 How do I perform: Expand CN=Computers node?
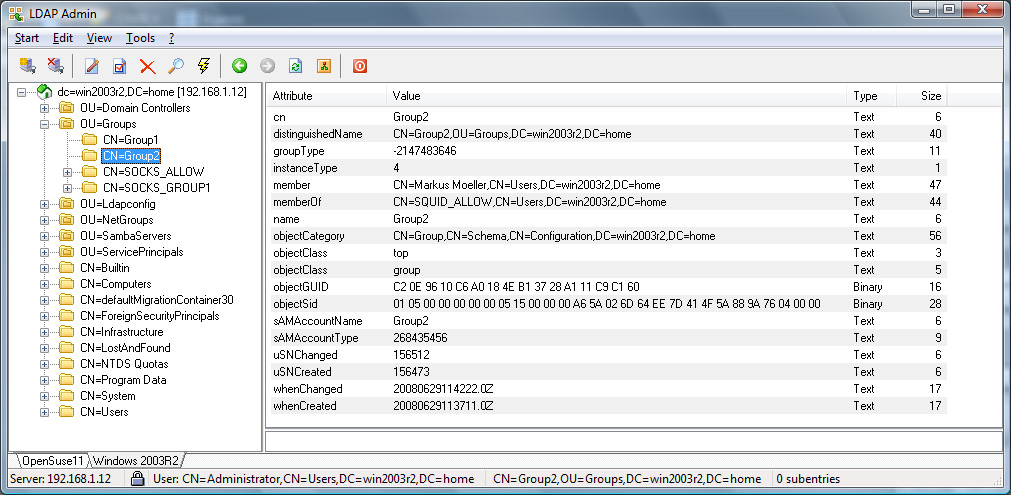click(44, 284)
